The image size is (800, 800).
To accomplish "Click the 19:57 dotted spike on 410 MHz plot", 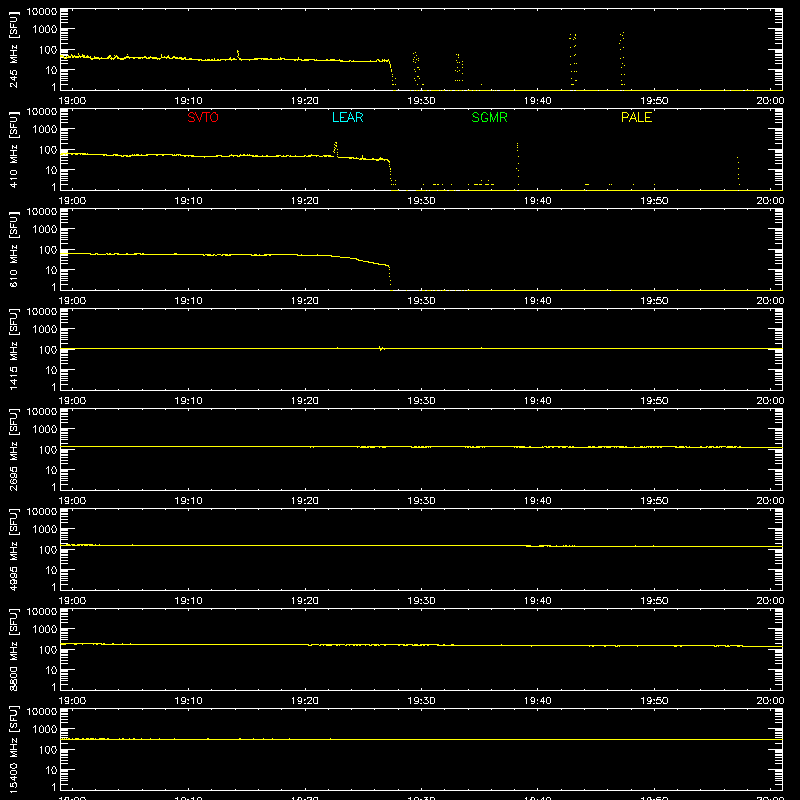I will [x=738, y=170].
